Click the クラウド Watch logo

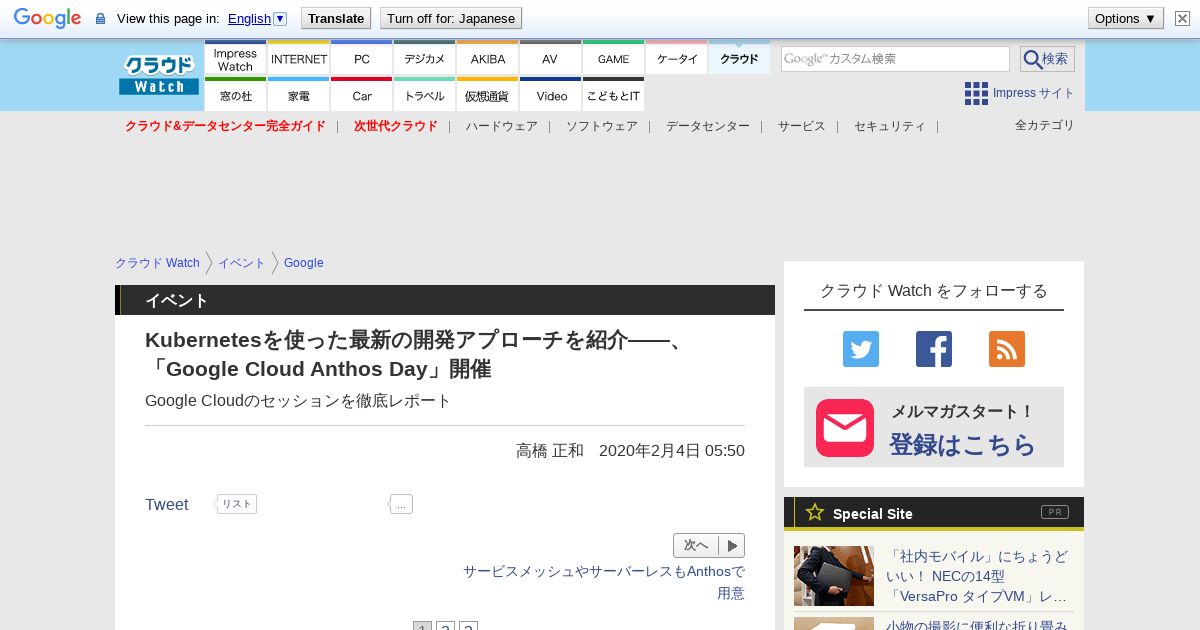(x=159, y=75)
